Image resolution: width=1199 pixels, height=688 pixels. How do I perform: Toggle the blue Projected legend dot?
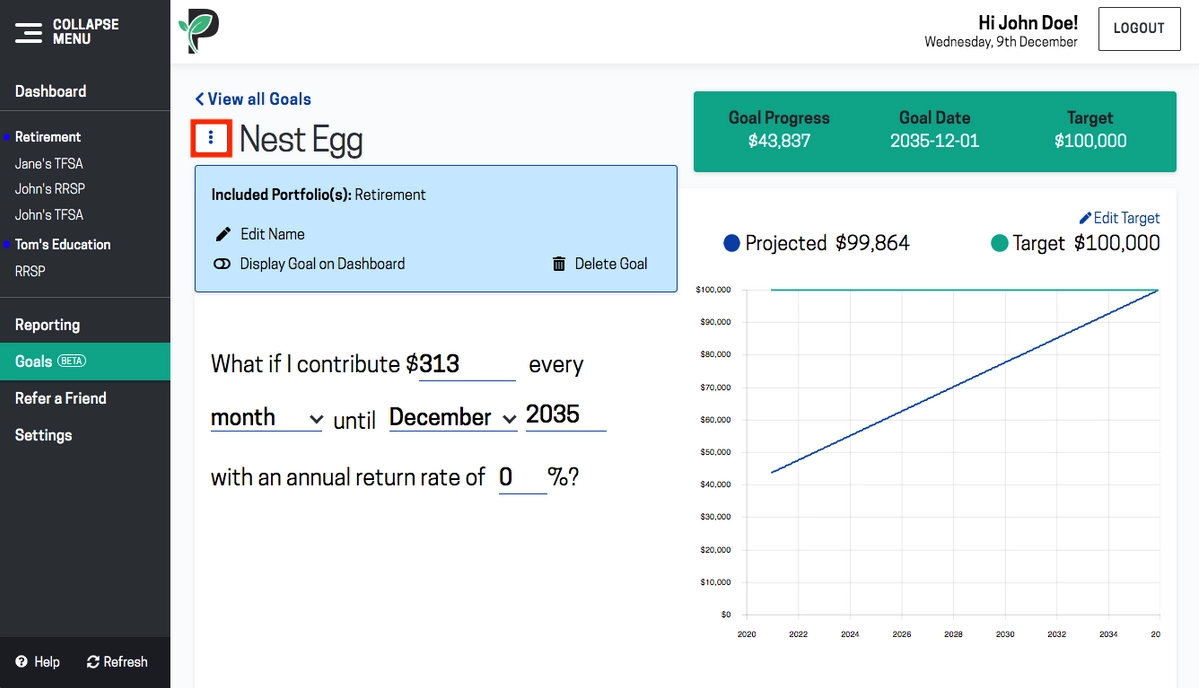coord(732,243)
